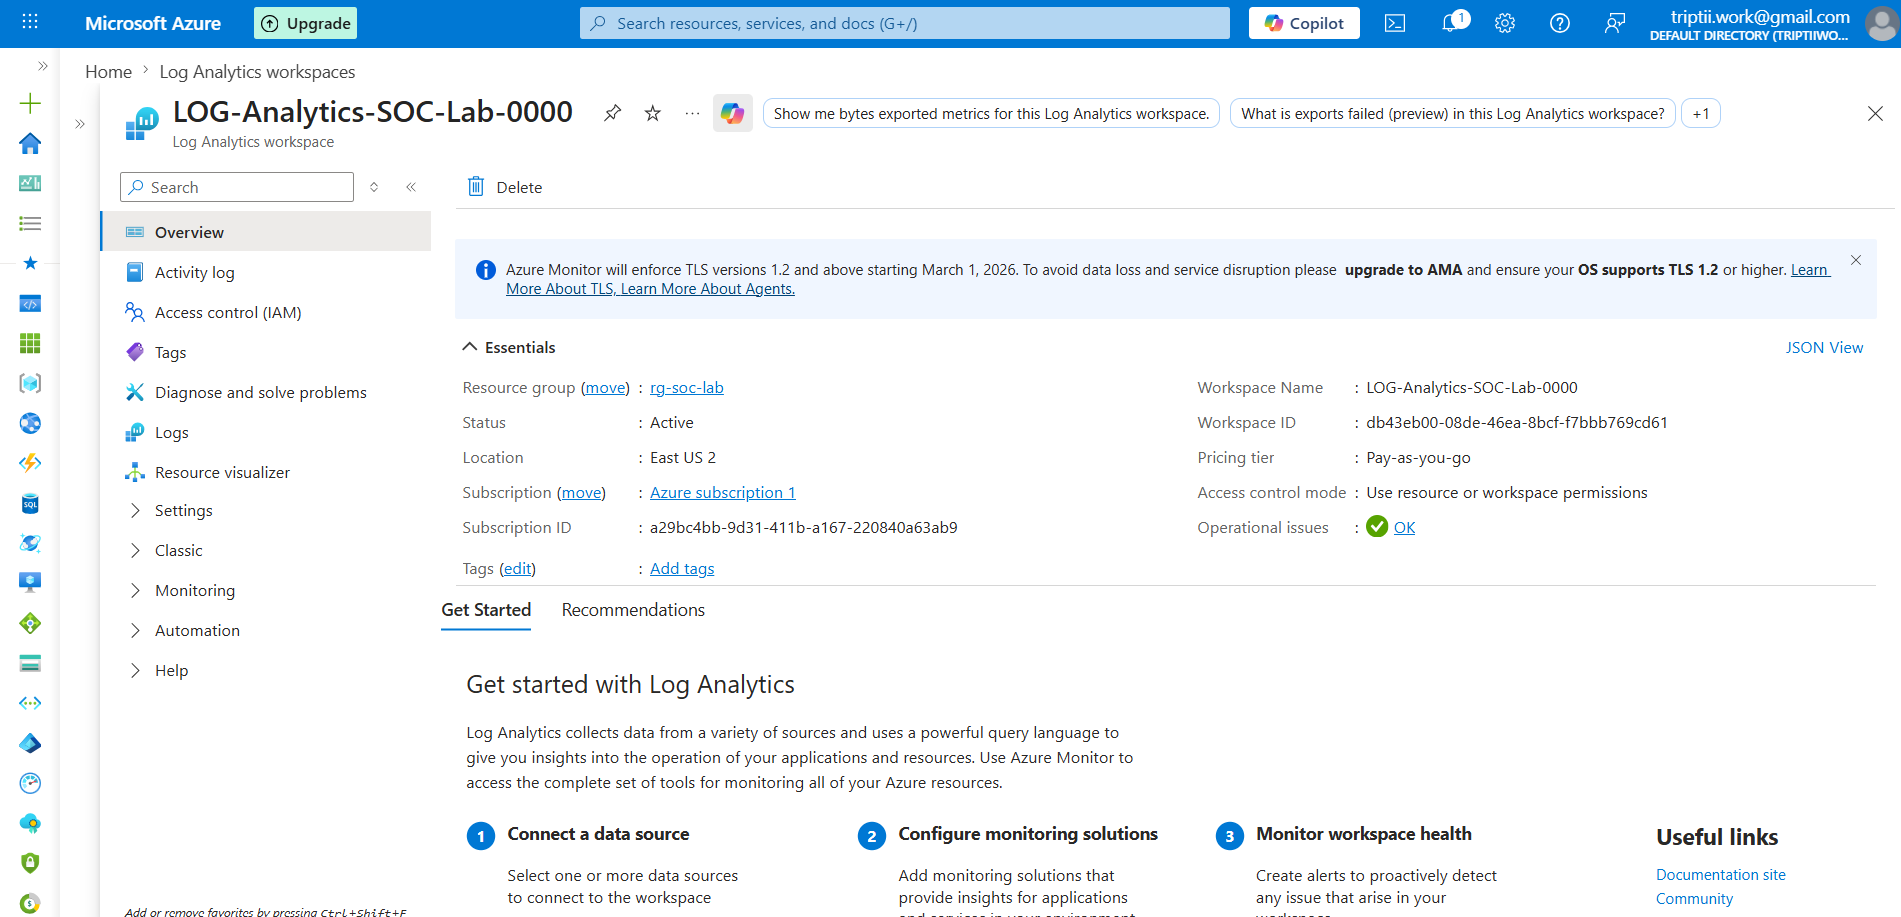The image size is (1901, 917).
Task: Click the Upgrade button in header
Action: click(305, 23)
